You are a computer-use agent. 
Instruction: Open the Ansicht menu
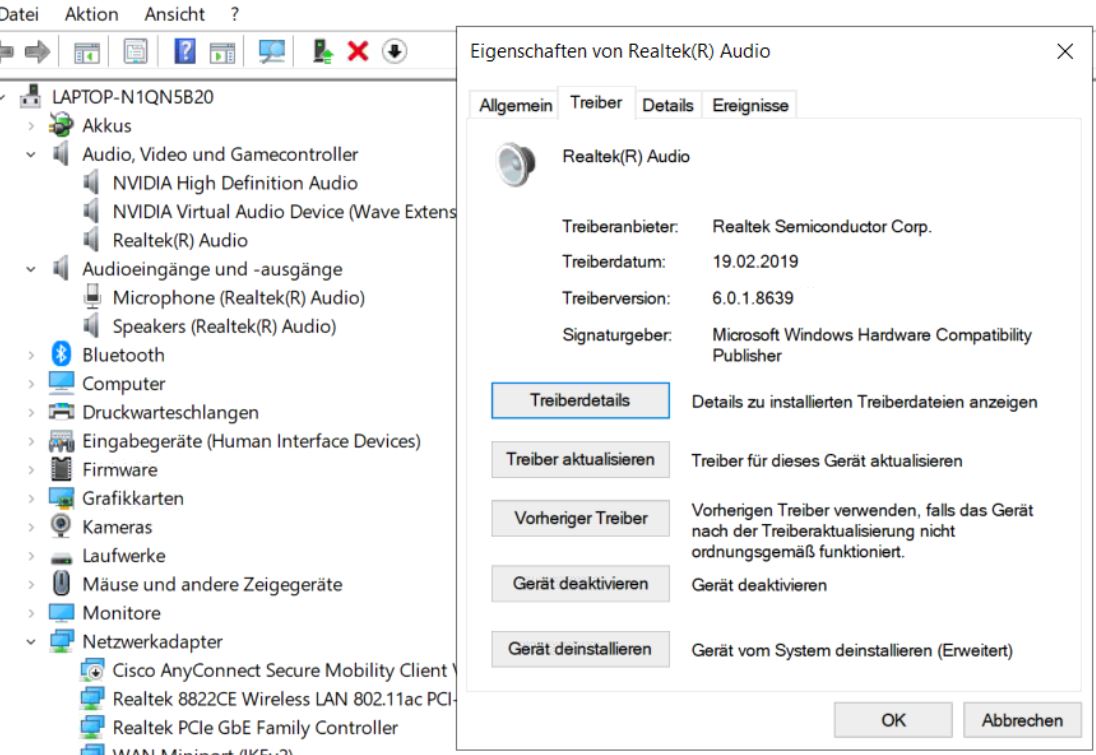tap(175, 14)
